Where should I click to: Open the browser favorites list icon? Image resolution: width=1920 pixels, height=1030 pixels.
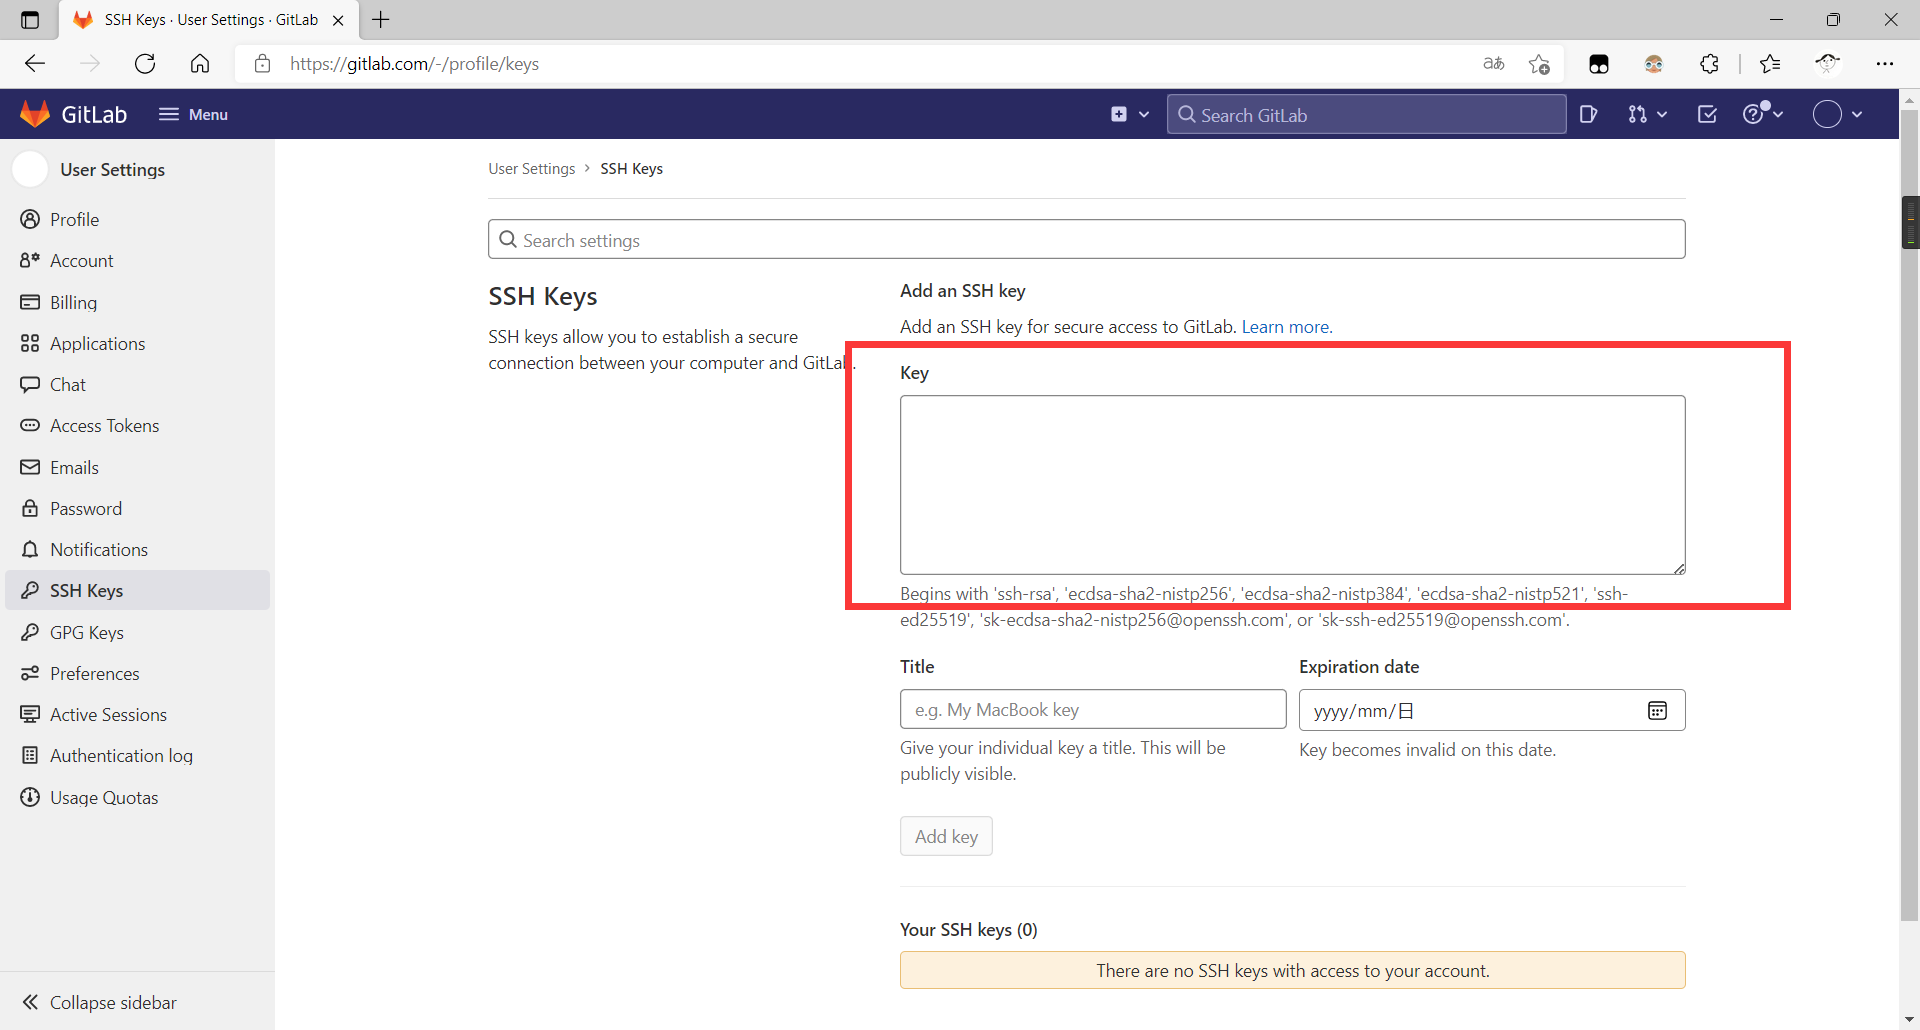(1770, 64)
